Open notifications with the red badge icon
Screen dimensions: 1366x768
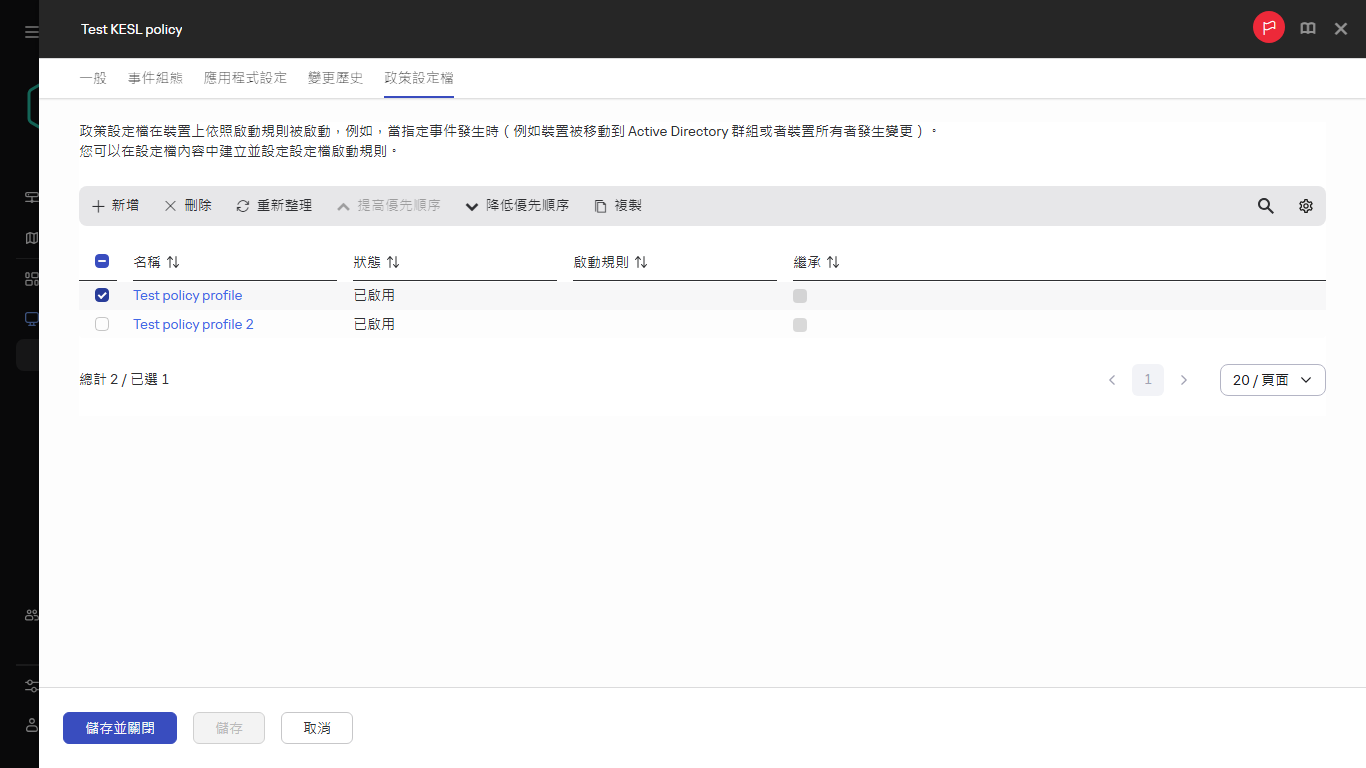click(x=1268, y=27)
